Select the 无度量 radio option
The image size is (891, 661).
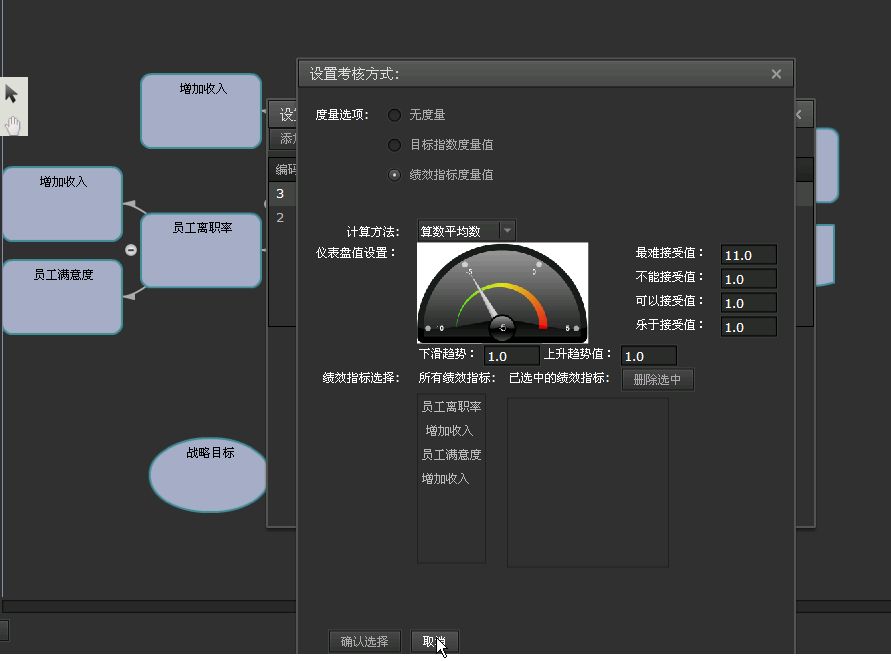(x=395, y=115)
